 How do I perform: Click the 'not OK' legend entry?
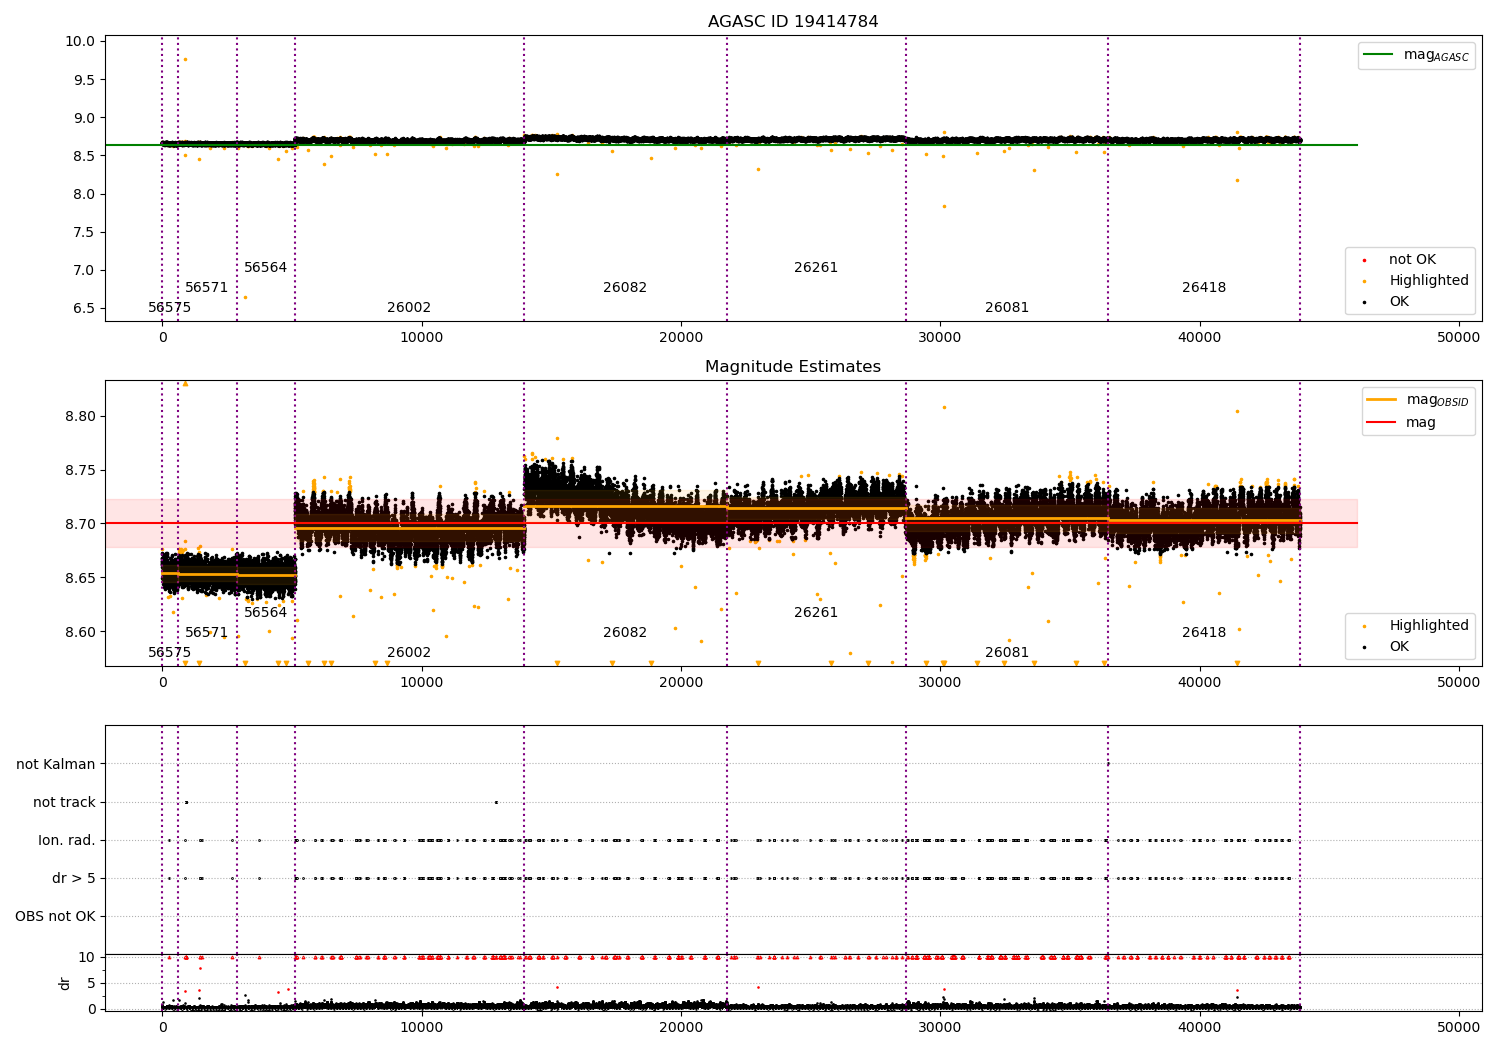(1412, 260)
